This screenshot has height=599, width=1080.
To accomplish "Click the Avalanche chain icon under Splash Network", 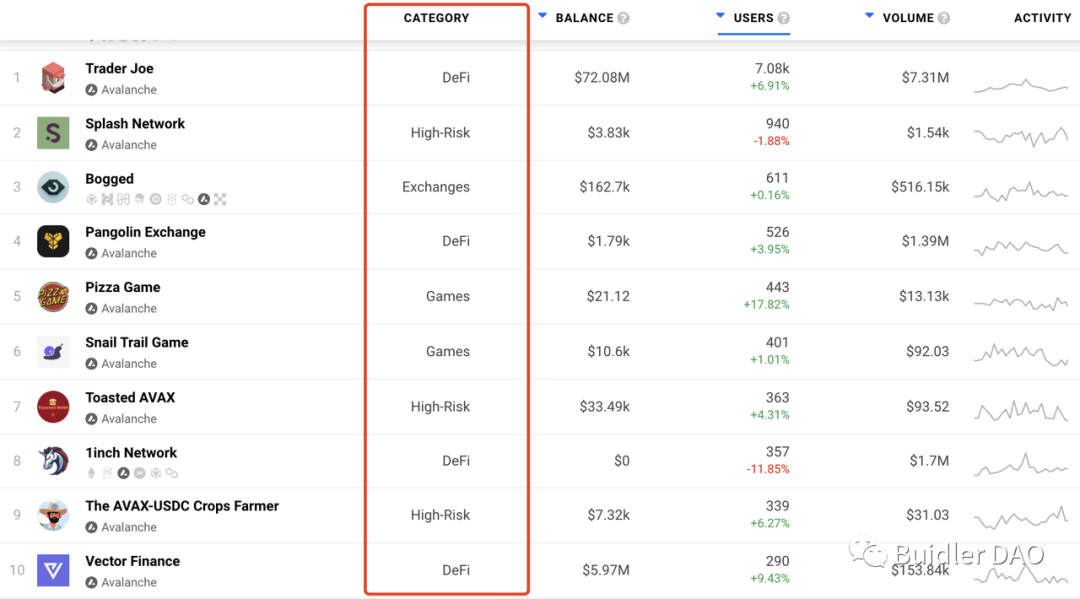I will [x=91, y=145].
